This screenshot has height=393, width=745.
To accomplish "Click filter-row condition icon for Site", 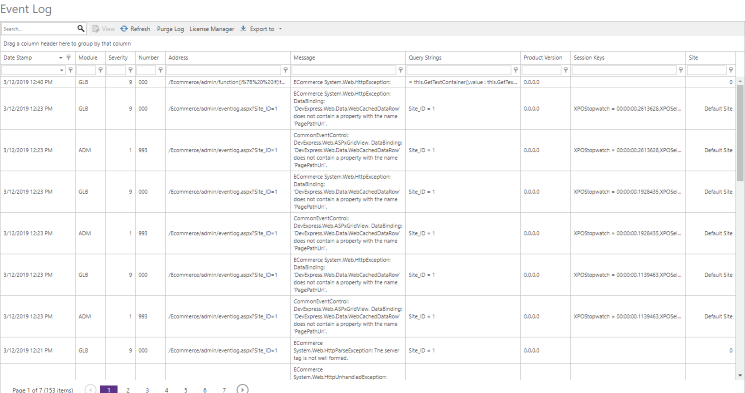I will coord(731,70).
